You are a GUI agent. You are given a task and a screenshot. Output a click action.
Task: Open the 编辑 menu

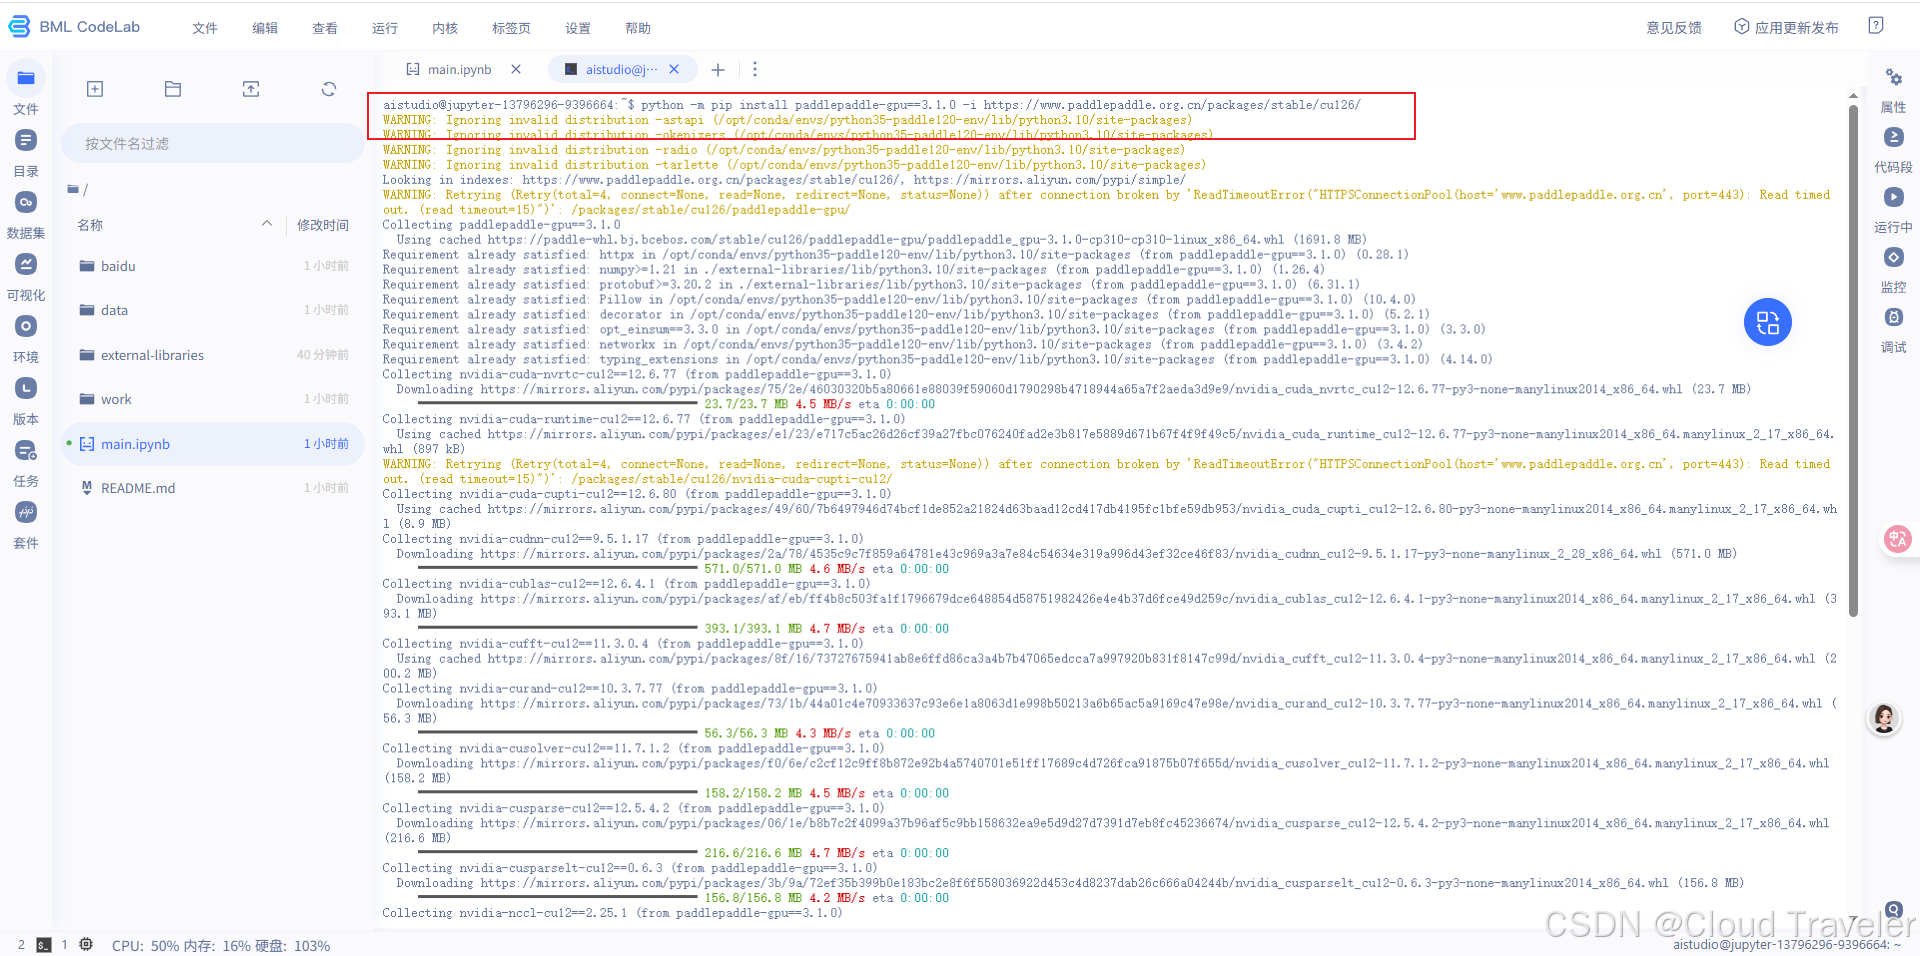[265, 28]
